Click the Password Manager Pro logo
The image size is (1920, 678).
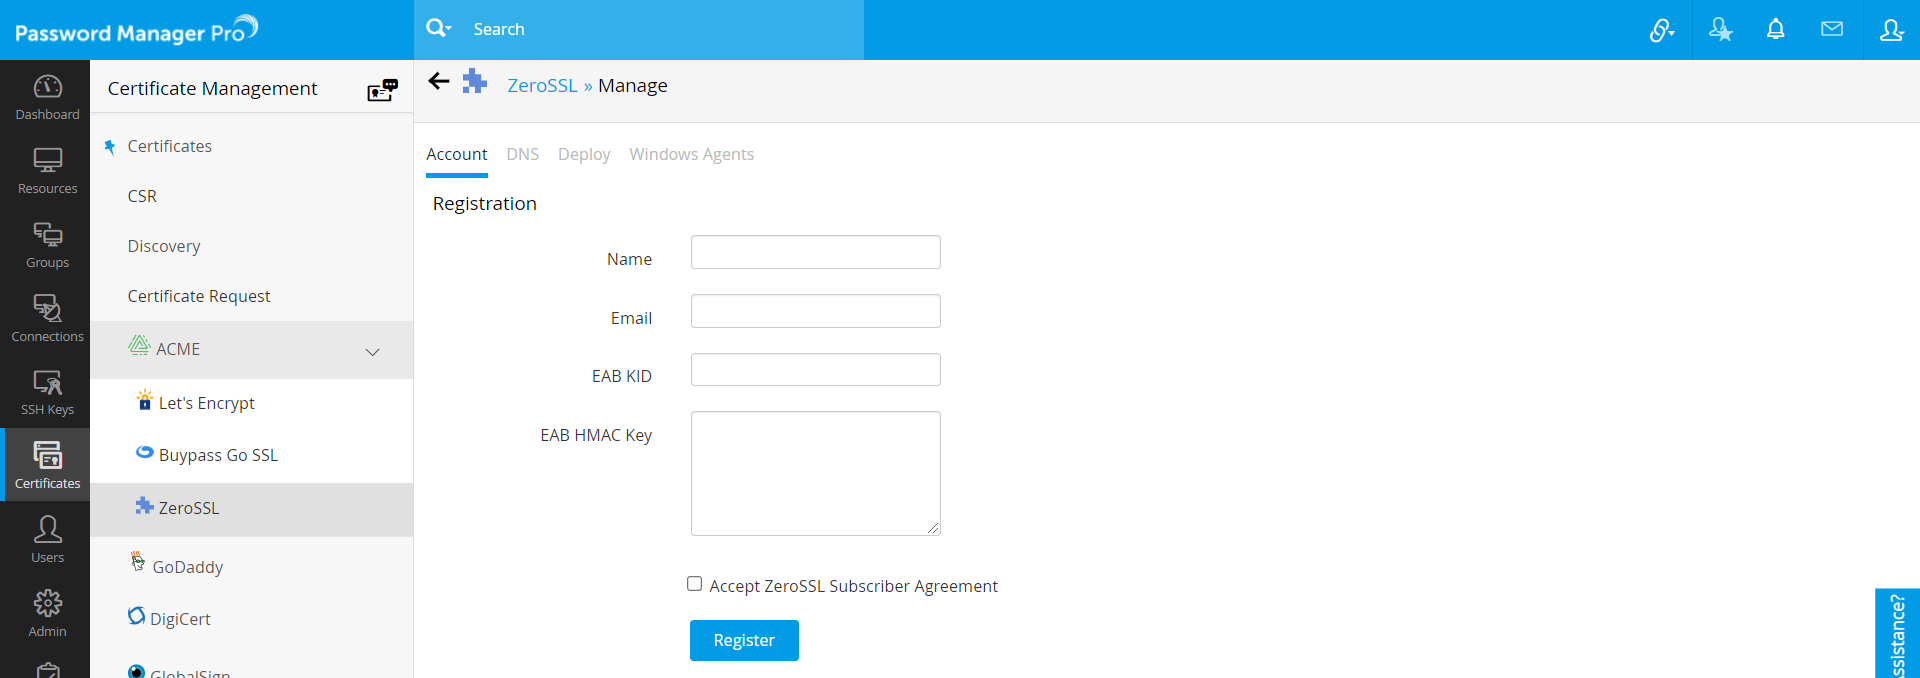136,30
